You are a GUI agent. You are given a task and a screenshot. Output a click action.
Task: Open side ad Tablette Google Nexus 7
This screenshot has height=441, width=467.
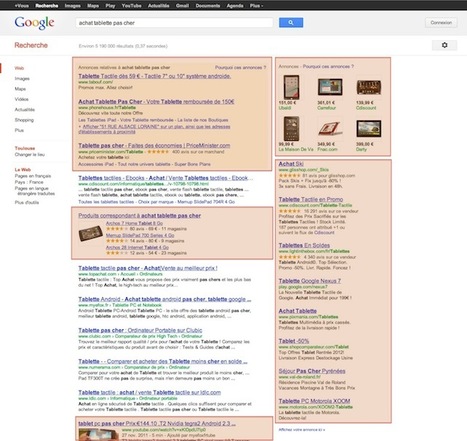point(310,281)
